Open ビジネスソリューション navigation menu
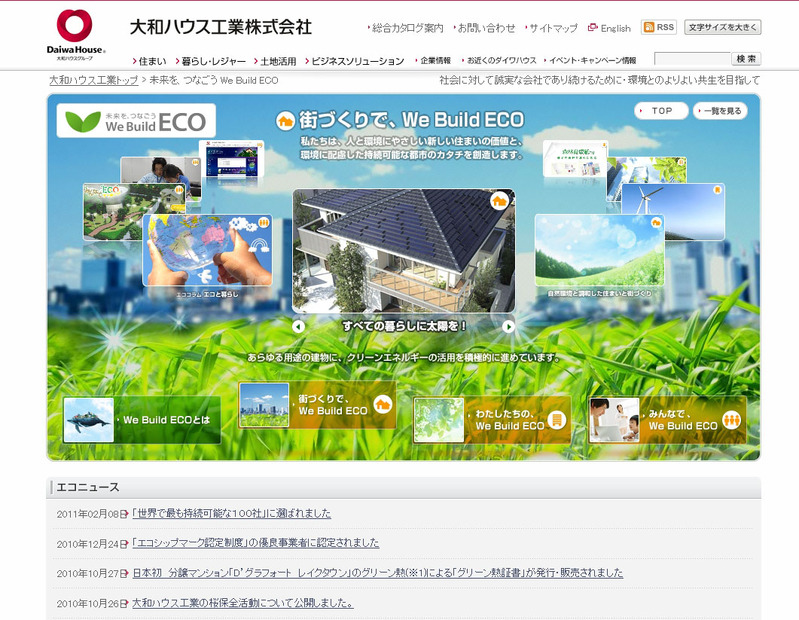Viewport: 799px width, 620px height. 355,61
